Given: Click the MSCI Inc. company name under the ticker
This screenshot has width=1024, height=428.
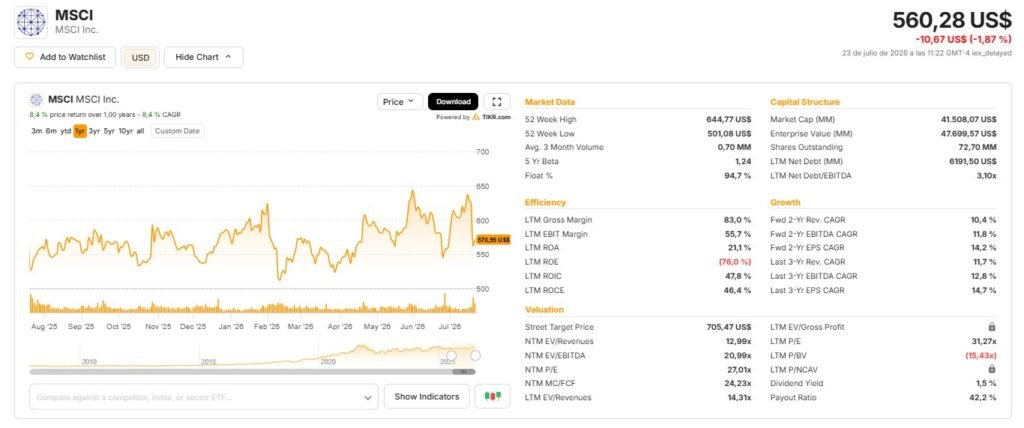Looking at the screenshot, I should point(77,30).
